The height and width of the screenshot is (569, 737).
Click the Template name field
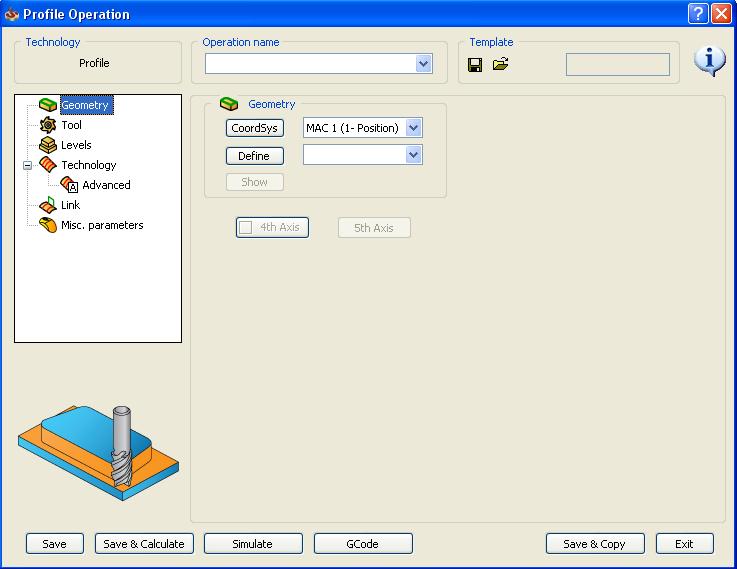tap(618, 64)
